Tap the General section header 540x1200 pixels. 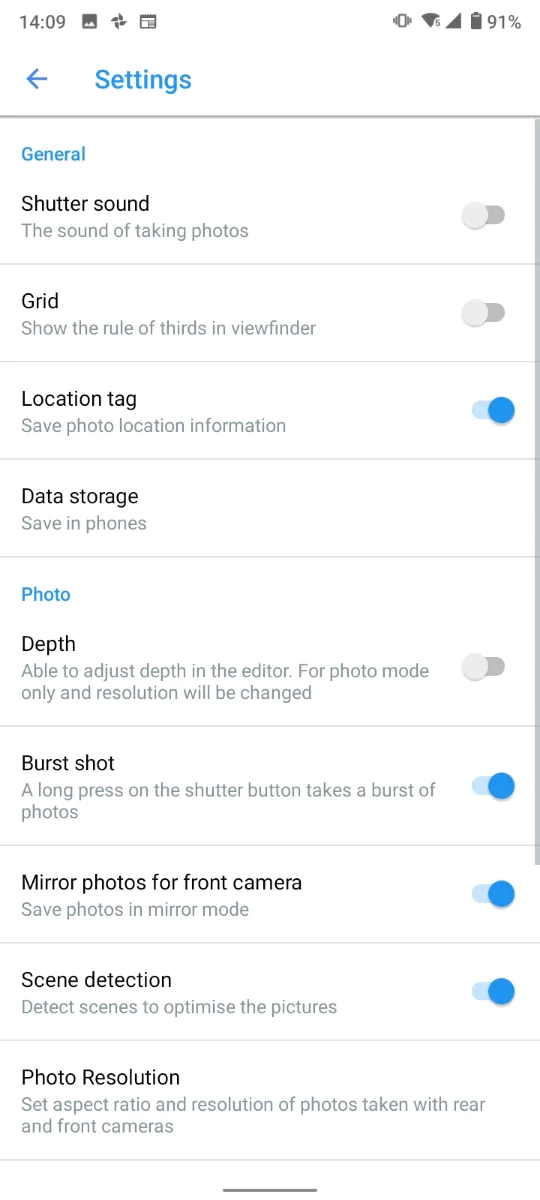53,154
